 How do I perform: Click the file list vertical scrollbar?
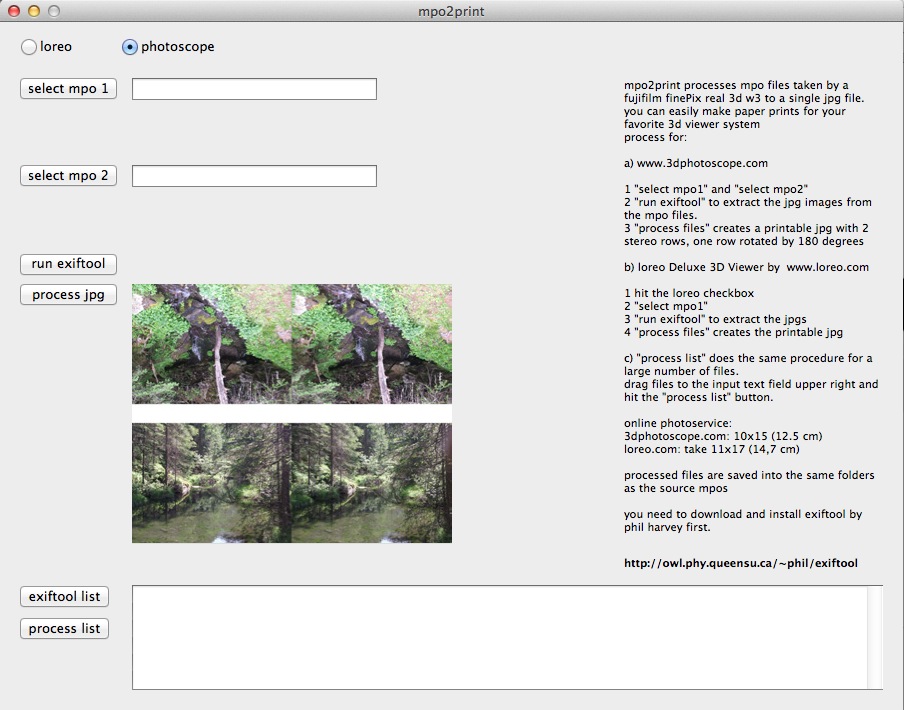click(875, 637)
